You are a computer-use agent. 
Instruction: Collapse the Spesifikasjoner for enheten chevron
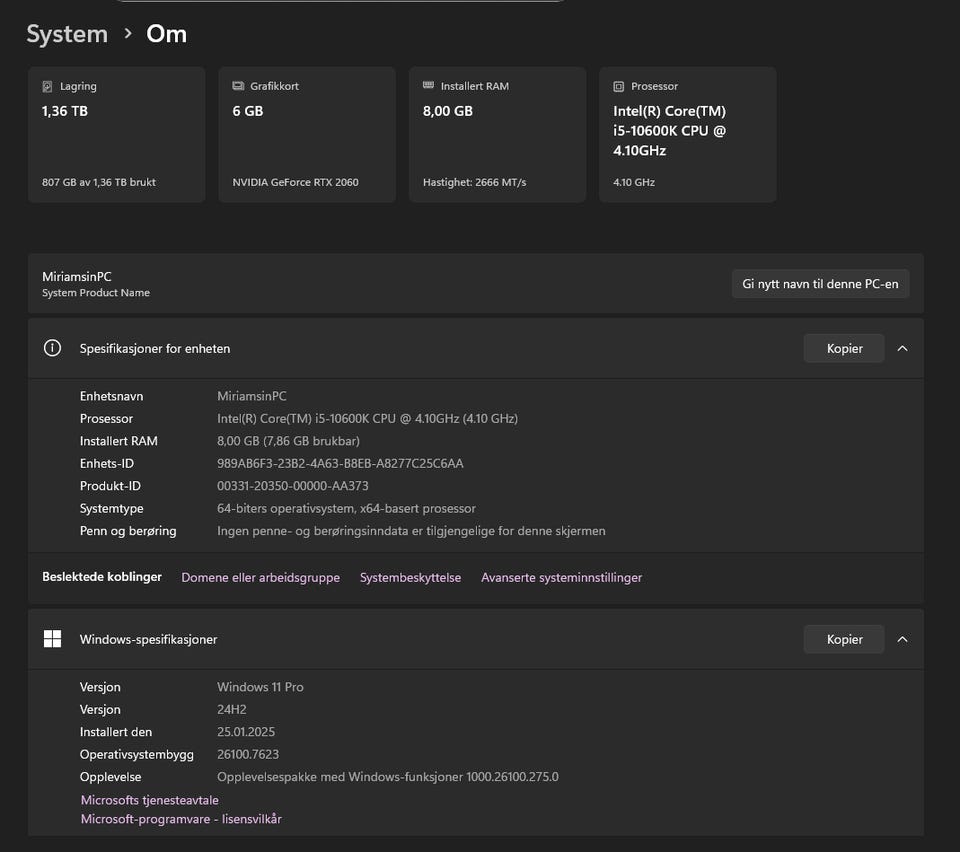click(x=902, y=348)
